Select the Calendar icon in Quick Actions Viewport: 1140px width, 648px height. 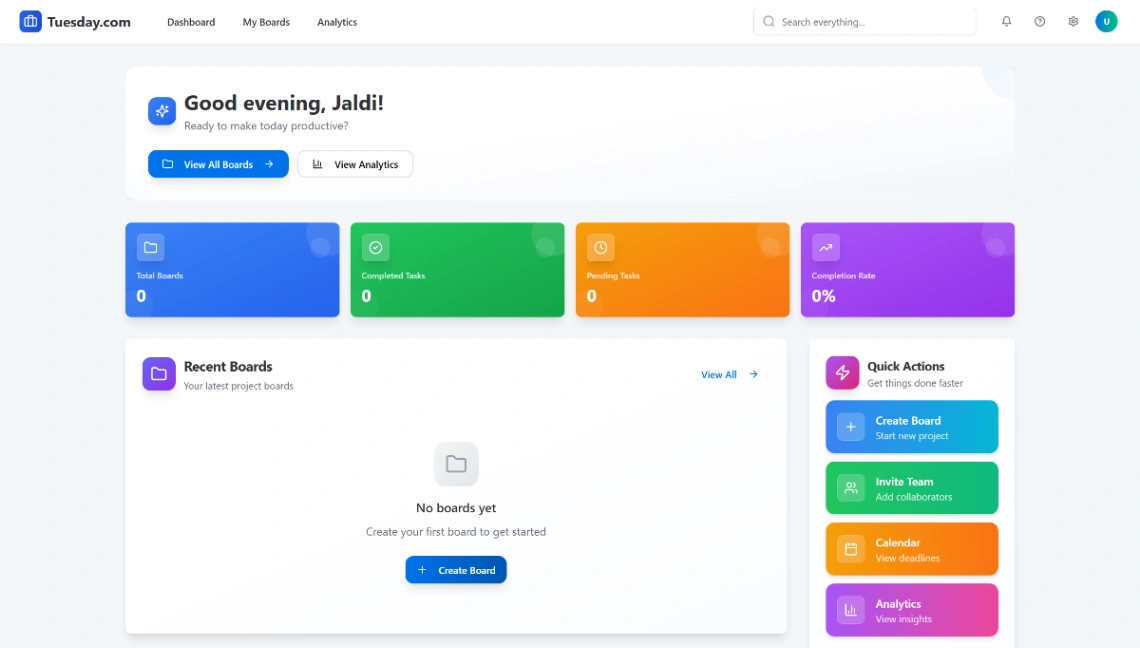[850, 549]
